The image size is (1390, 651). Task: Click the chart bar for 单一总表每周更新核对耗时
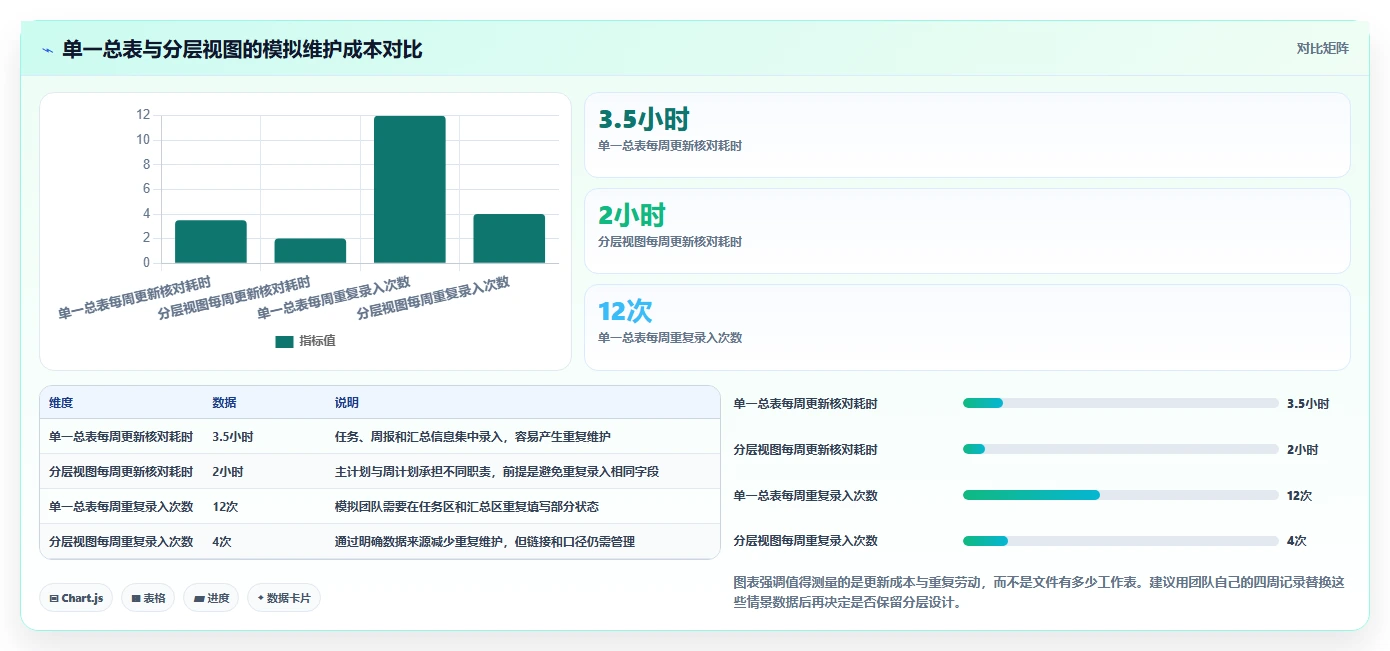(x=211, y=242)
